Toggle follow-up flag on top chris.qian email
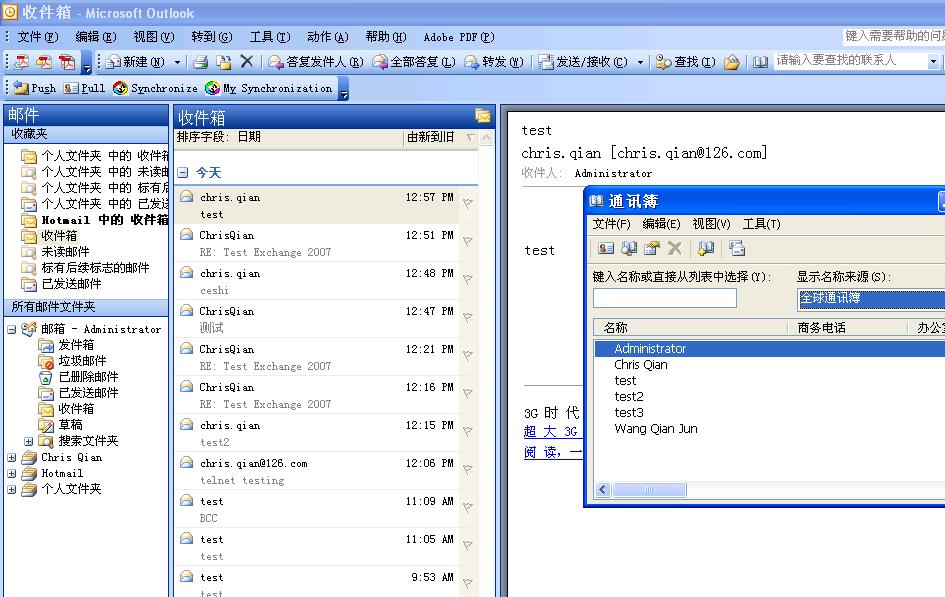This screenshot has width=945, height=597. pyautogui.click(x=467, y=204)
